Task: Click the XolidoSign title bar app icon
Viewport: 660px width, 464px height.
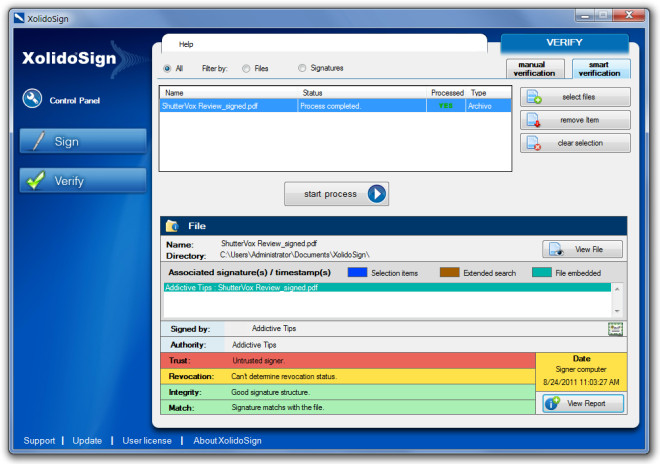Action: coord(19,18)
